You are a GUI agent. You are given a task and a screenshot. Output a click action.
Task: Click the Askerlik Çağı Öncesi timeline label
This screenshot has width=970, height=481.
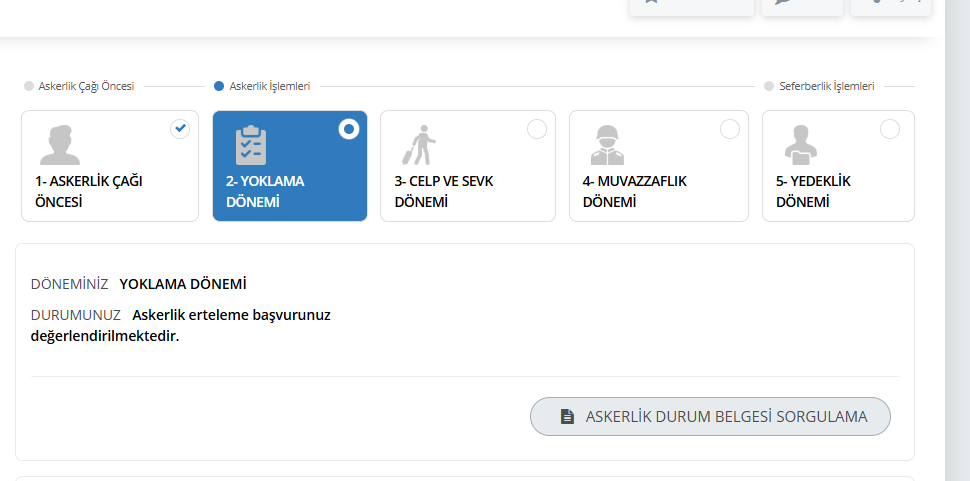tap(86, 86)
